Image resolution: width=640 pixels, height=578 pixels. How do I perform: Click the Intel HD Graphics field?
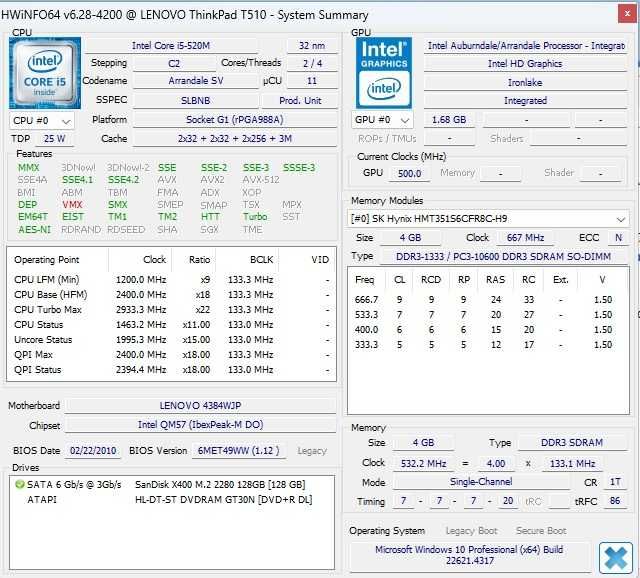(526, 64)
